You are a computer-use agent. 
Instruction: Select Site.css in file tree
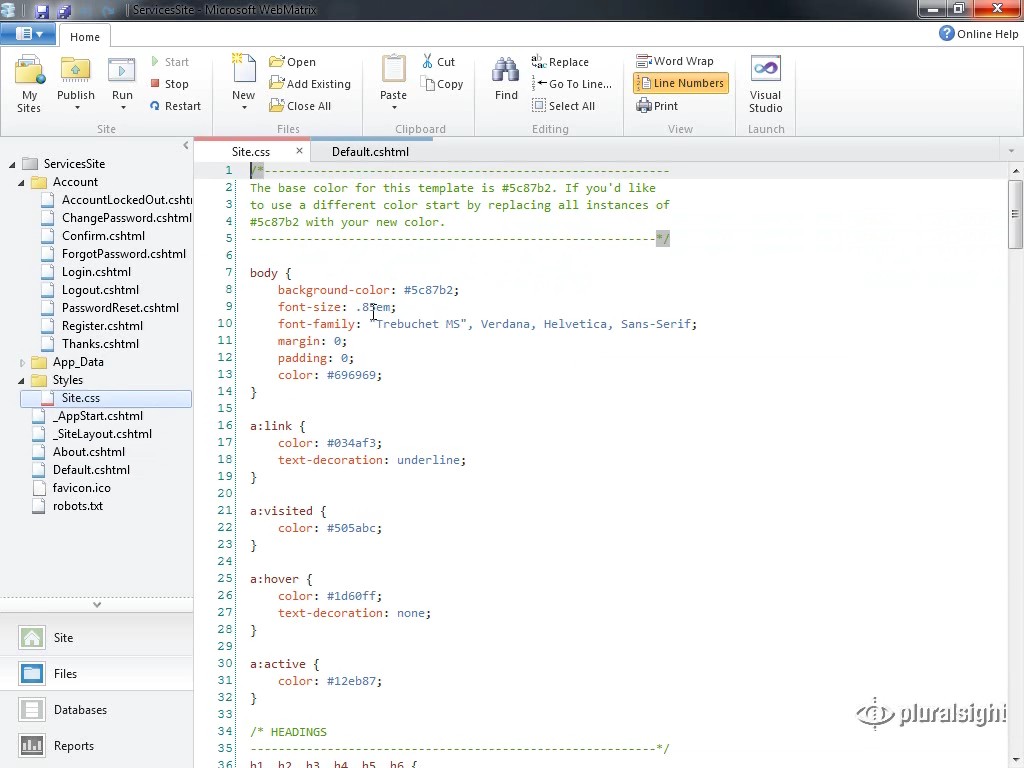click(106, 398)
